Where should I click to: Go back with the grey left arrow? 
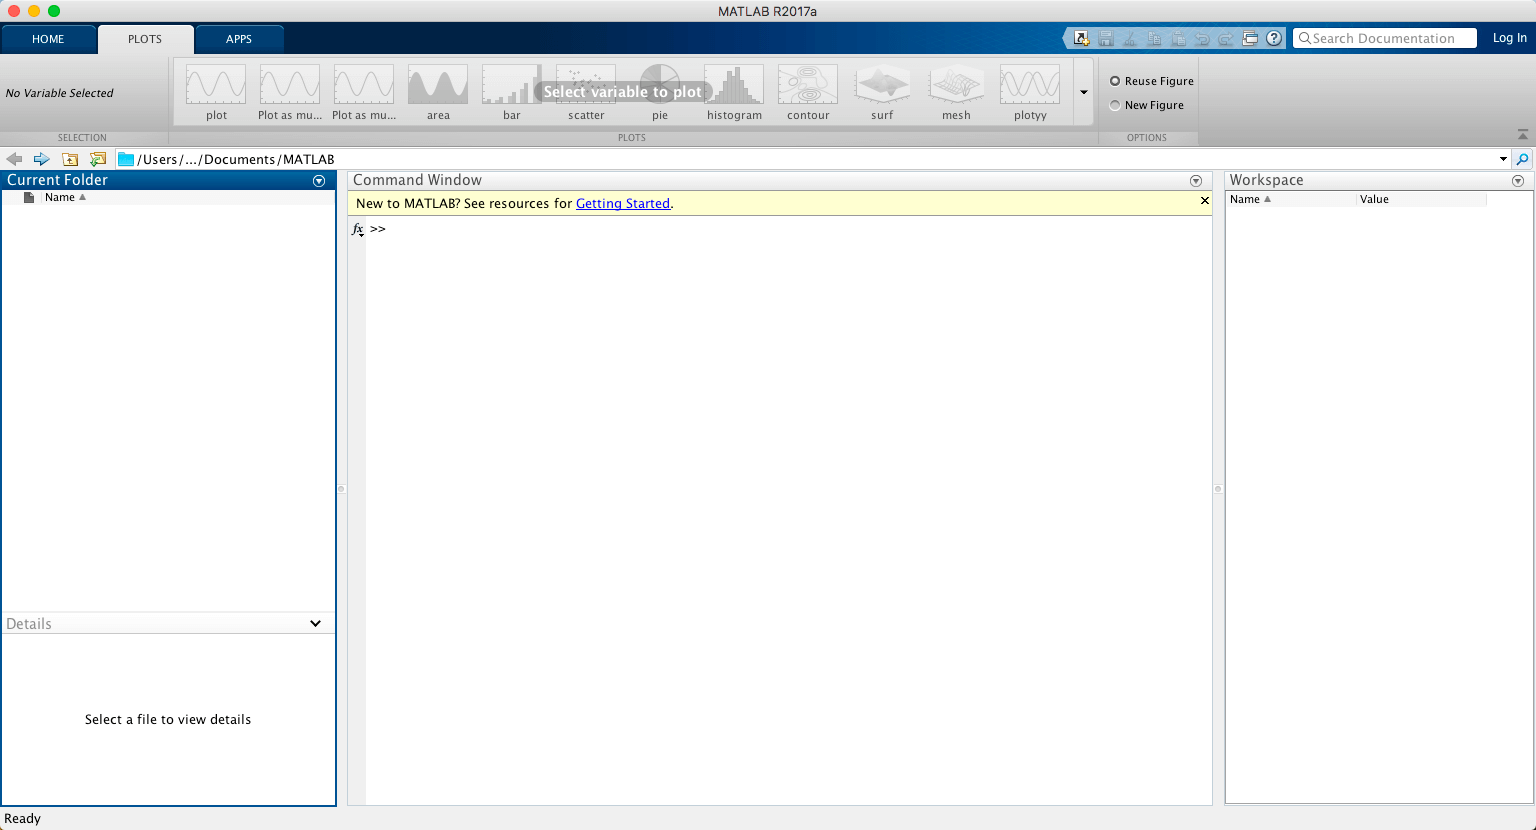coord(14,159)
